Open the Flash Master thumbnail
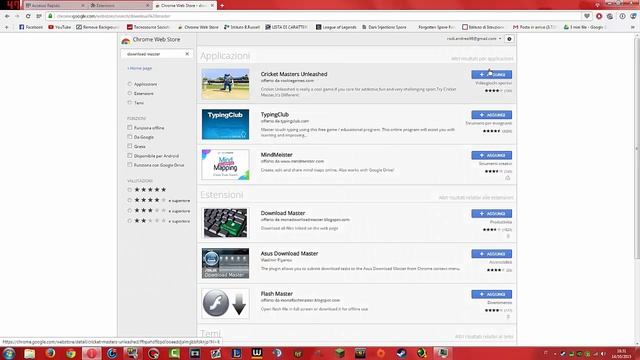Image resolution: width=640 pixels, height=360 pixels. [225, 304]
